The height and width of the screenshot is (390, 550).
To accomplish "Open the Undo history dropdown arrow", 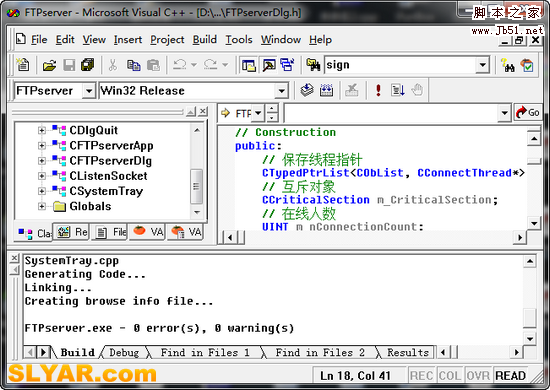I will pos(194,65).
